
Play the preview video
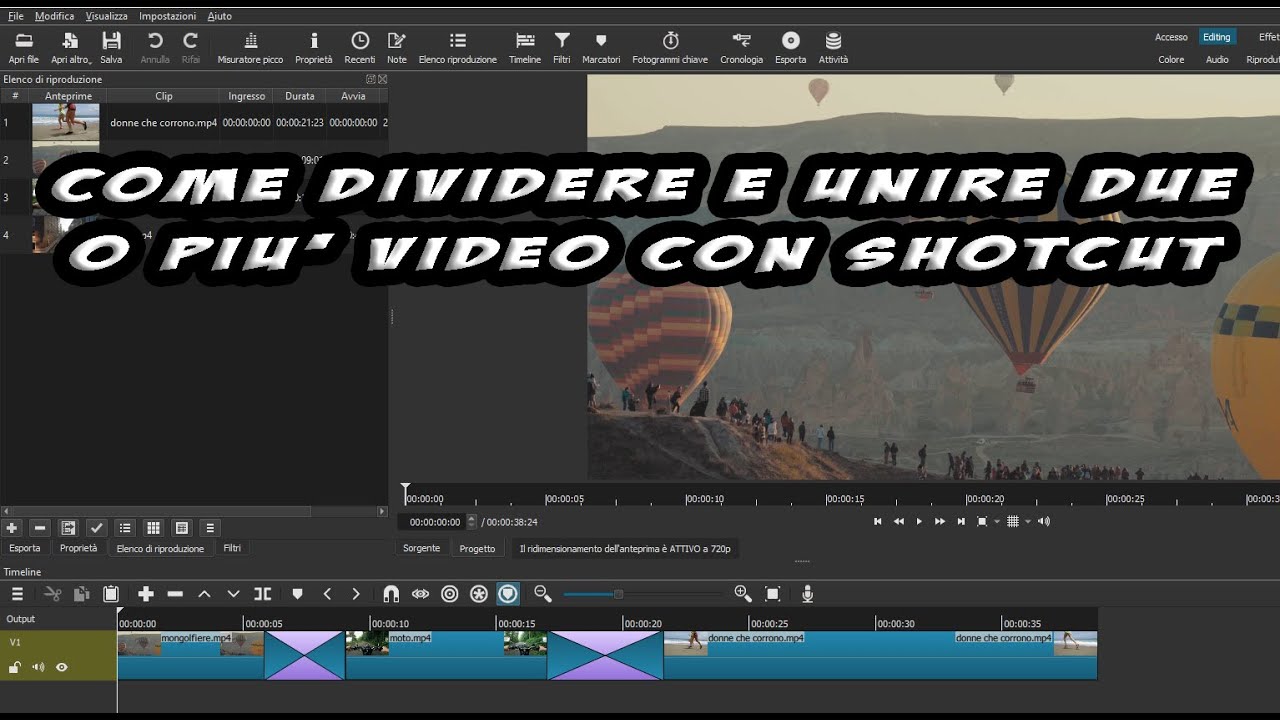click(919, 521)
